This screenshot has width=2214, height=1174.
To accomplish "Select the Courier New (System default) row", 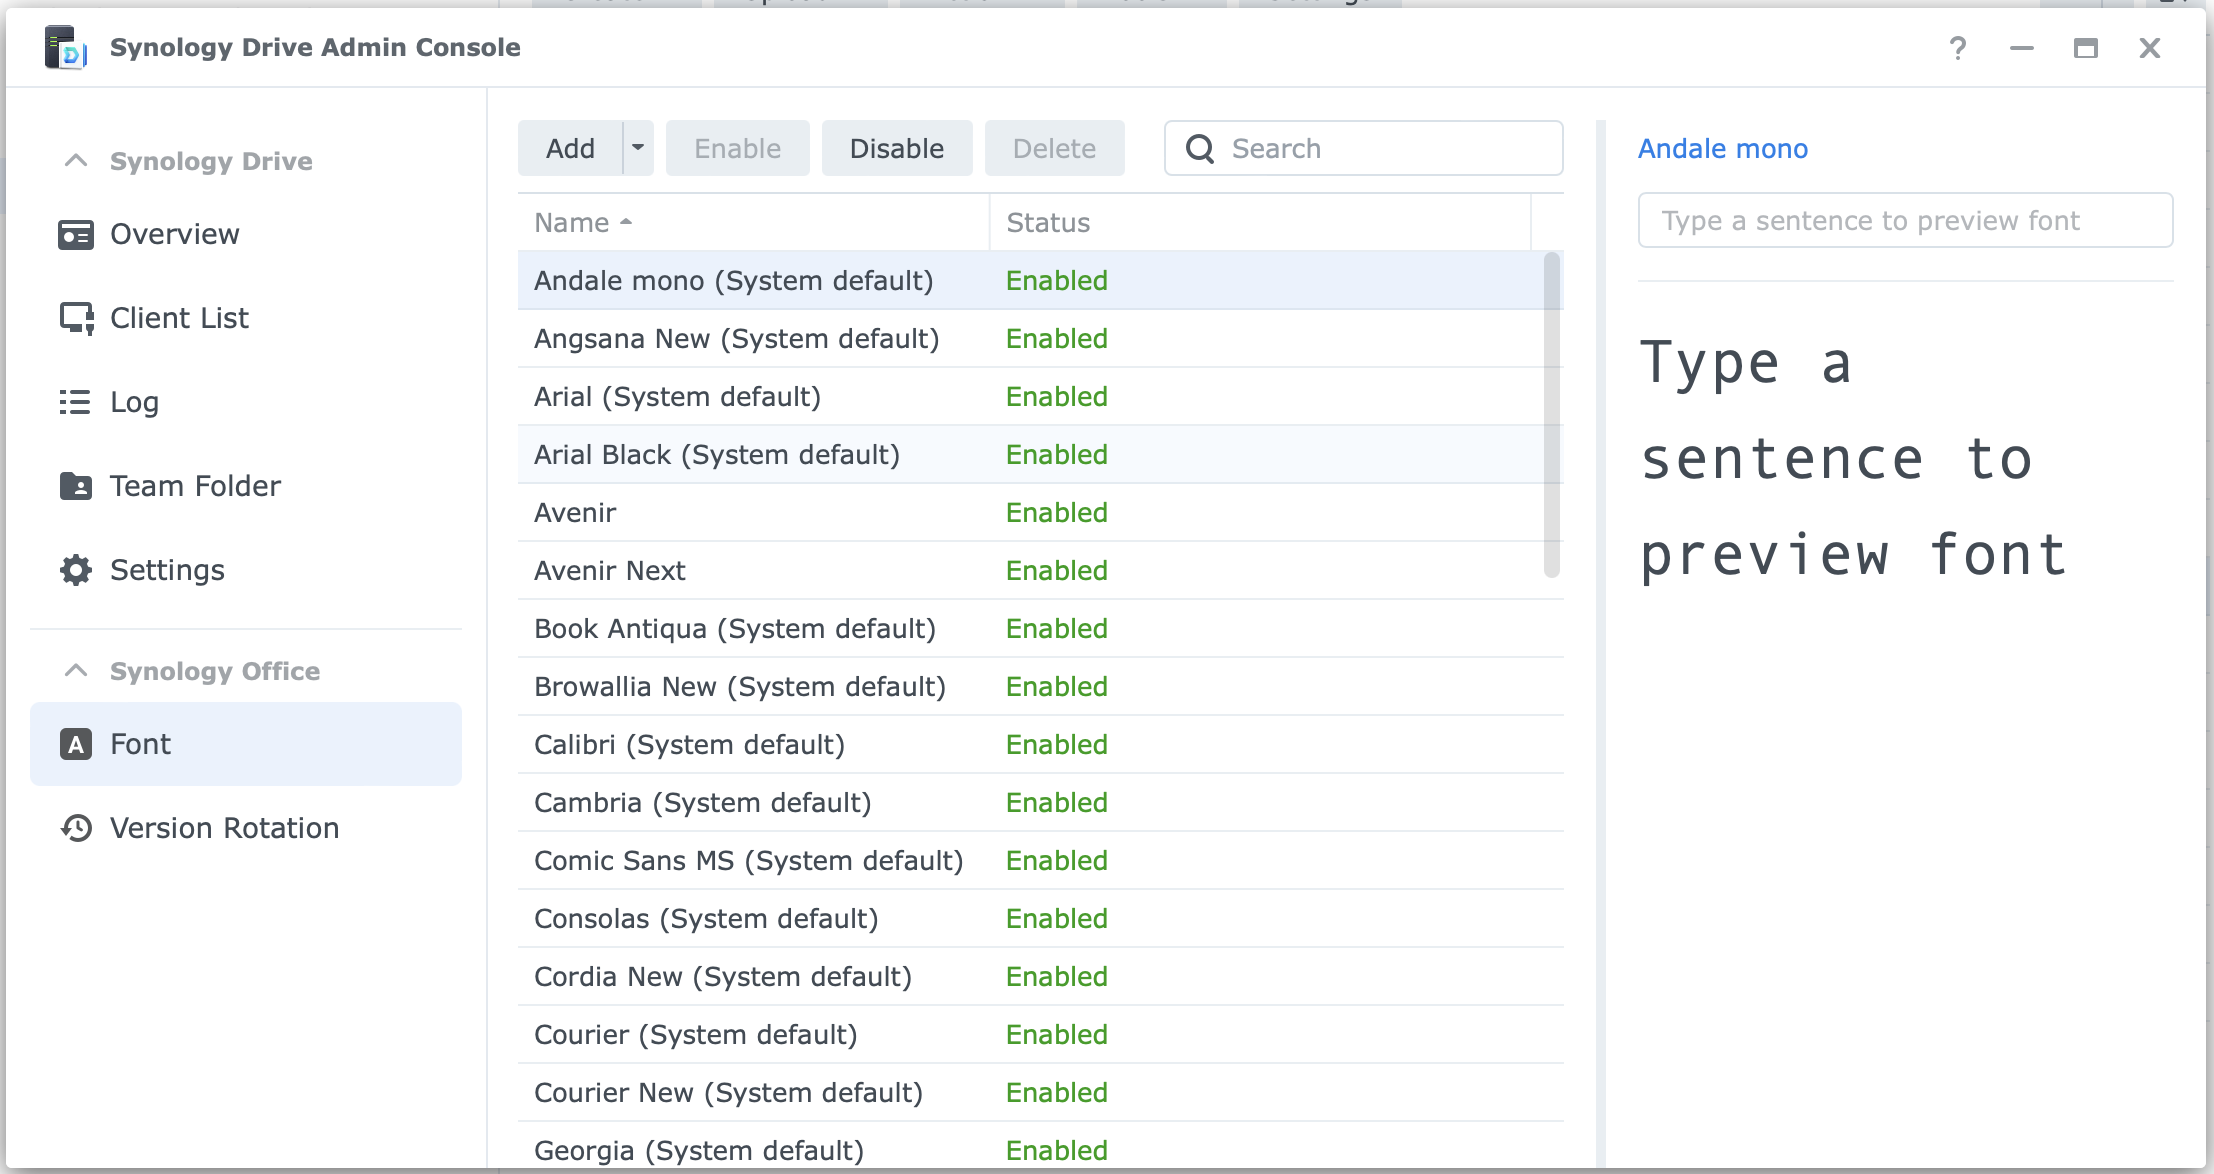I will (x=1040, y=1093).
